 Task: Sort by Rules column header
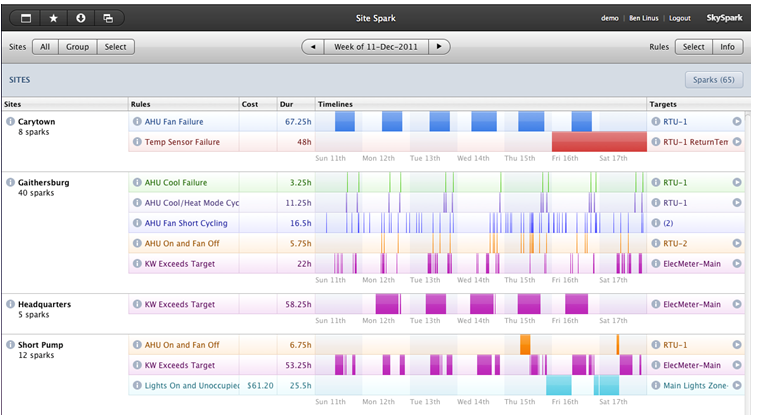(x=184, y=104)
